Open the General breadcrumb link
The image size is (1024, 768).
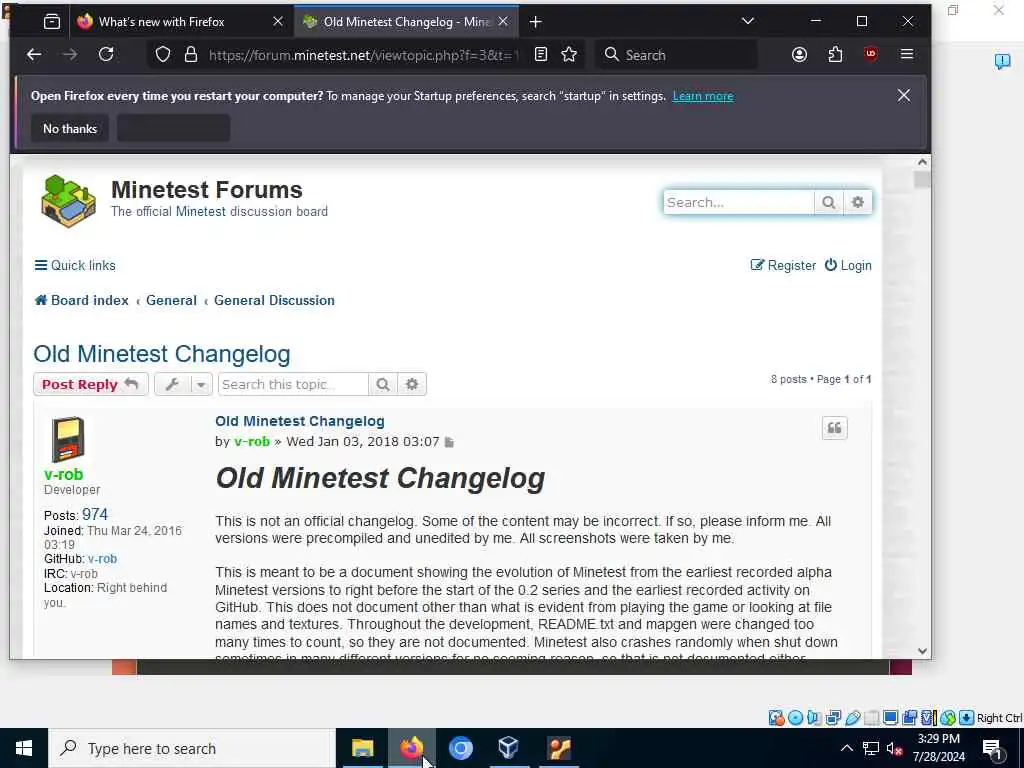click(x=171, y=300)
